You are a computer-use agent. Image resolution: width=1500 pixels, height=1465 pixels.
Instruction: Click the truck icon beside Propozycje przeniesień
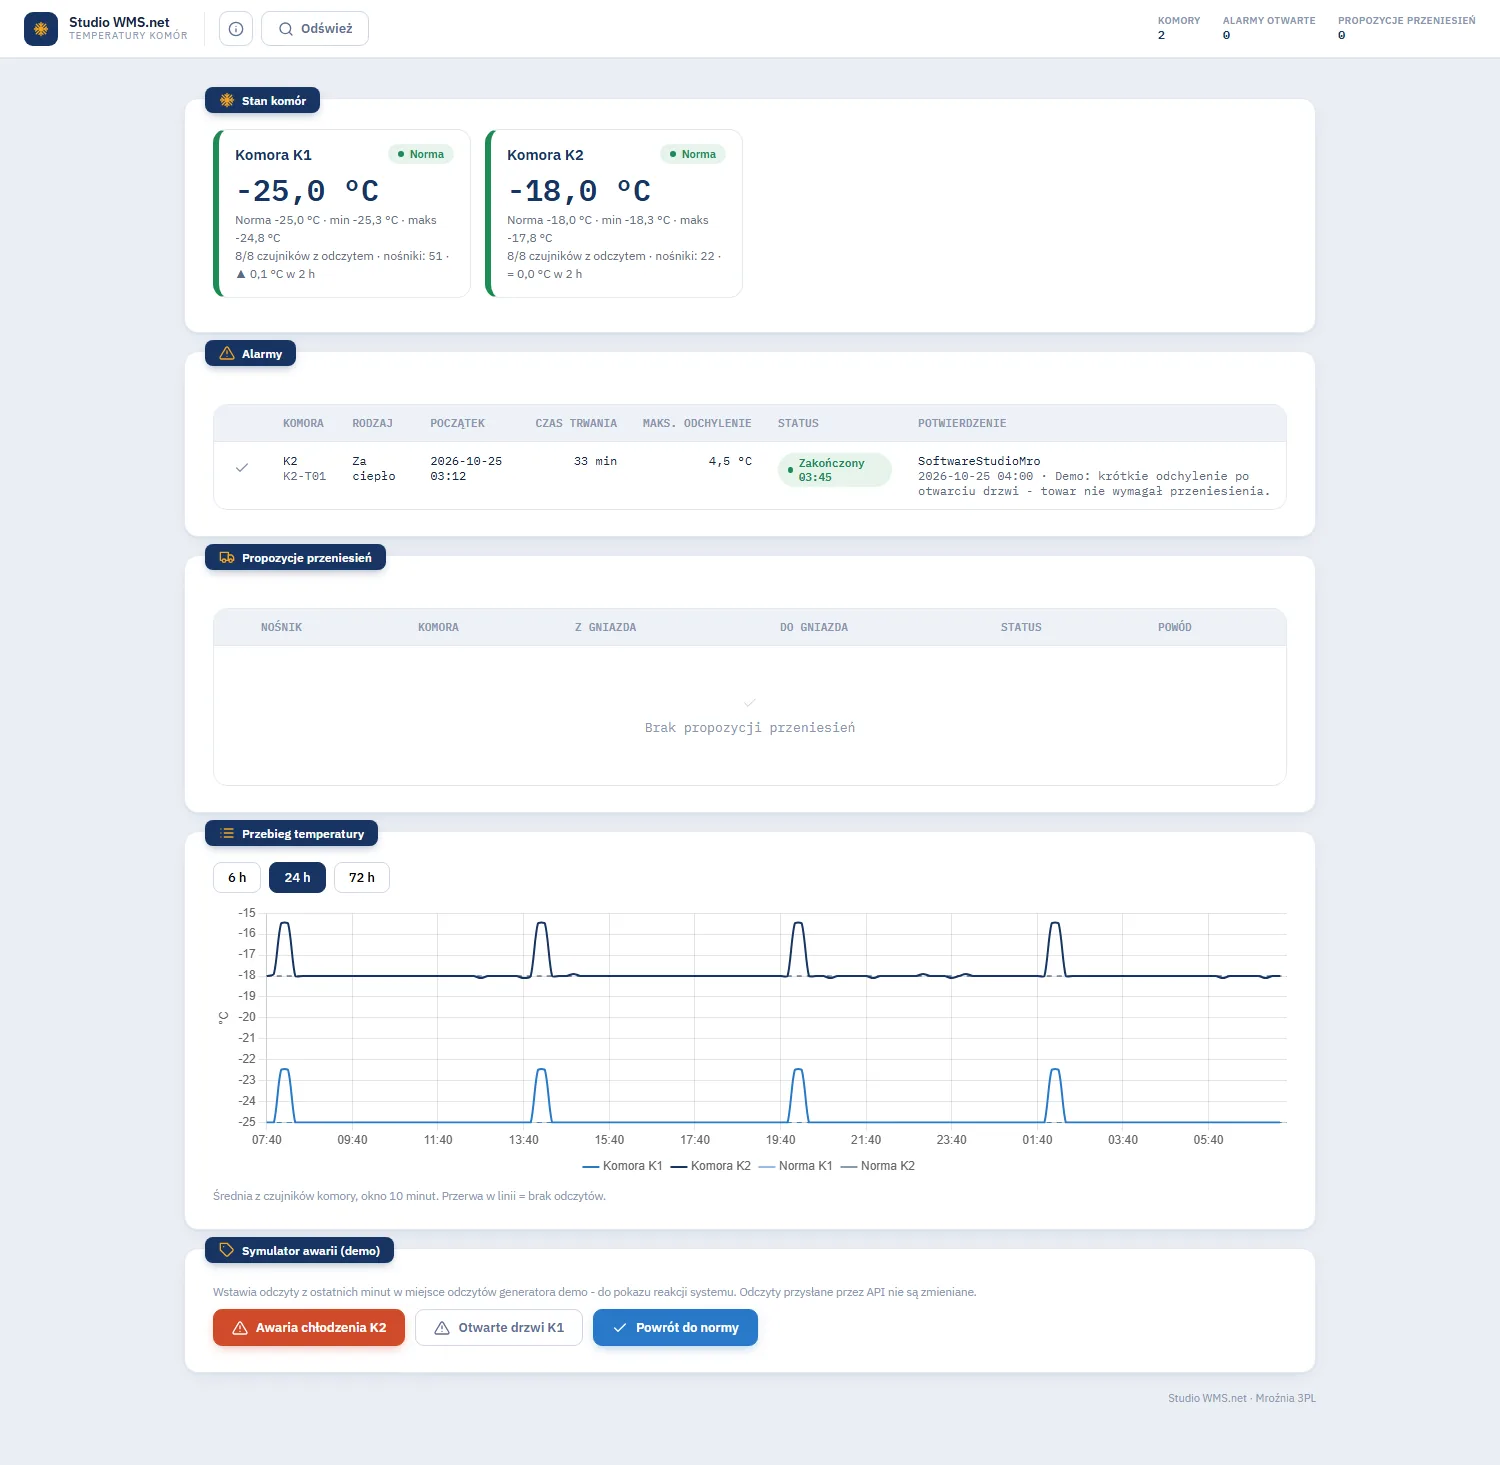click(x=227, y=557)
